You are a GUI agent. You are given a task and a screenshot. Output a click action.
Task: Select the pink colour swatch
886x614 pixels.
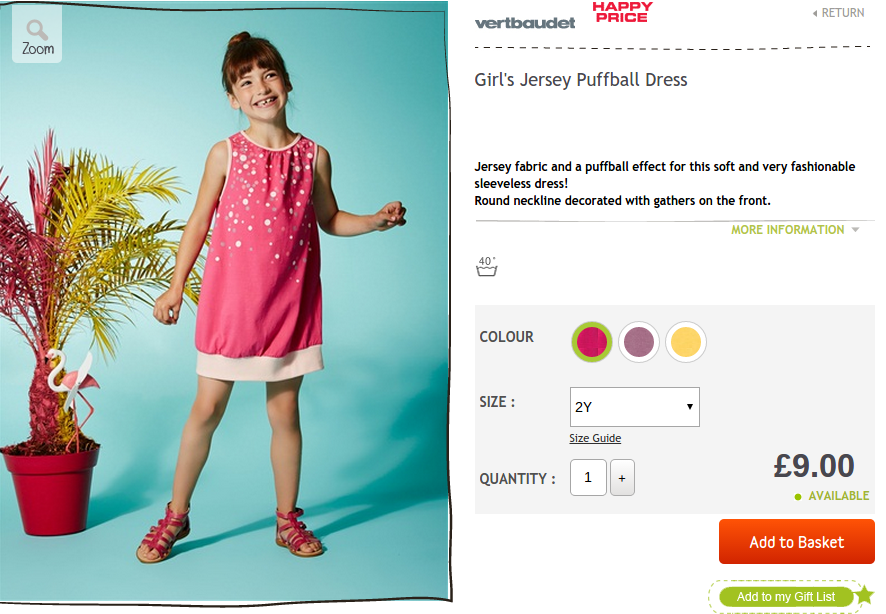(592, 342)
